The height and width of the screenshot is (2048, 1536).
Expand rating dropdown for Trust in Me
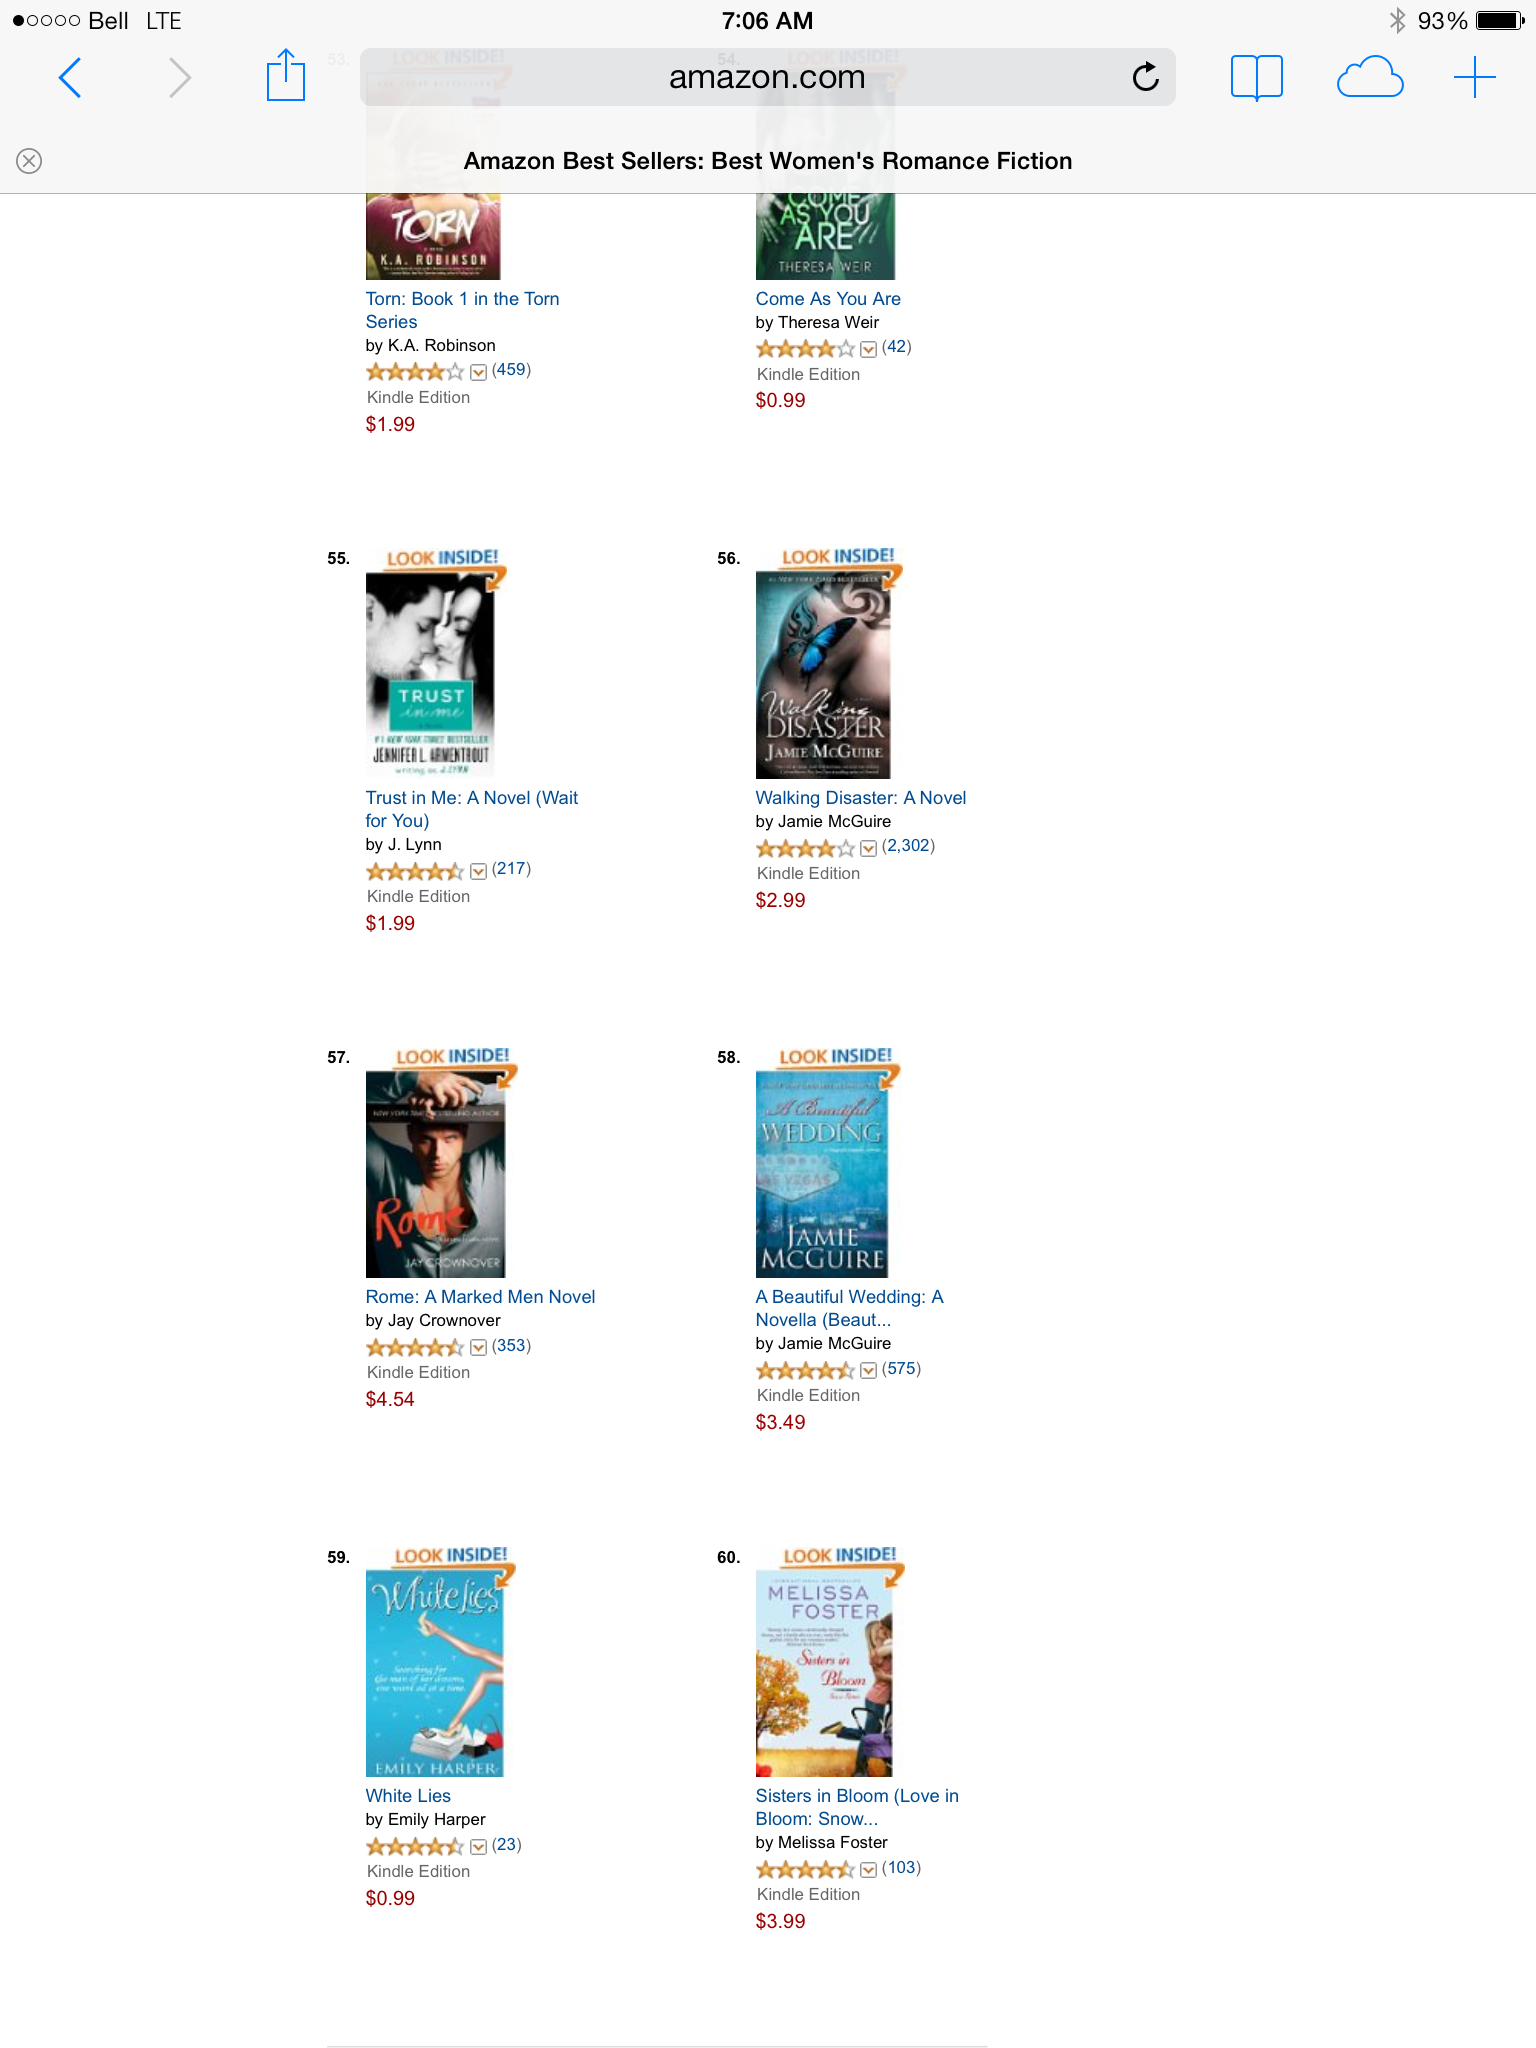pyautogui.click(x=478, y=871)
